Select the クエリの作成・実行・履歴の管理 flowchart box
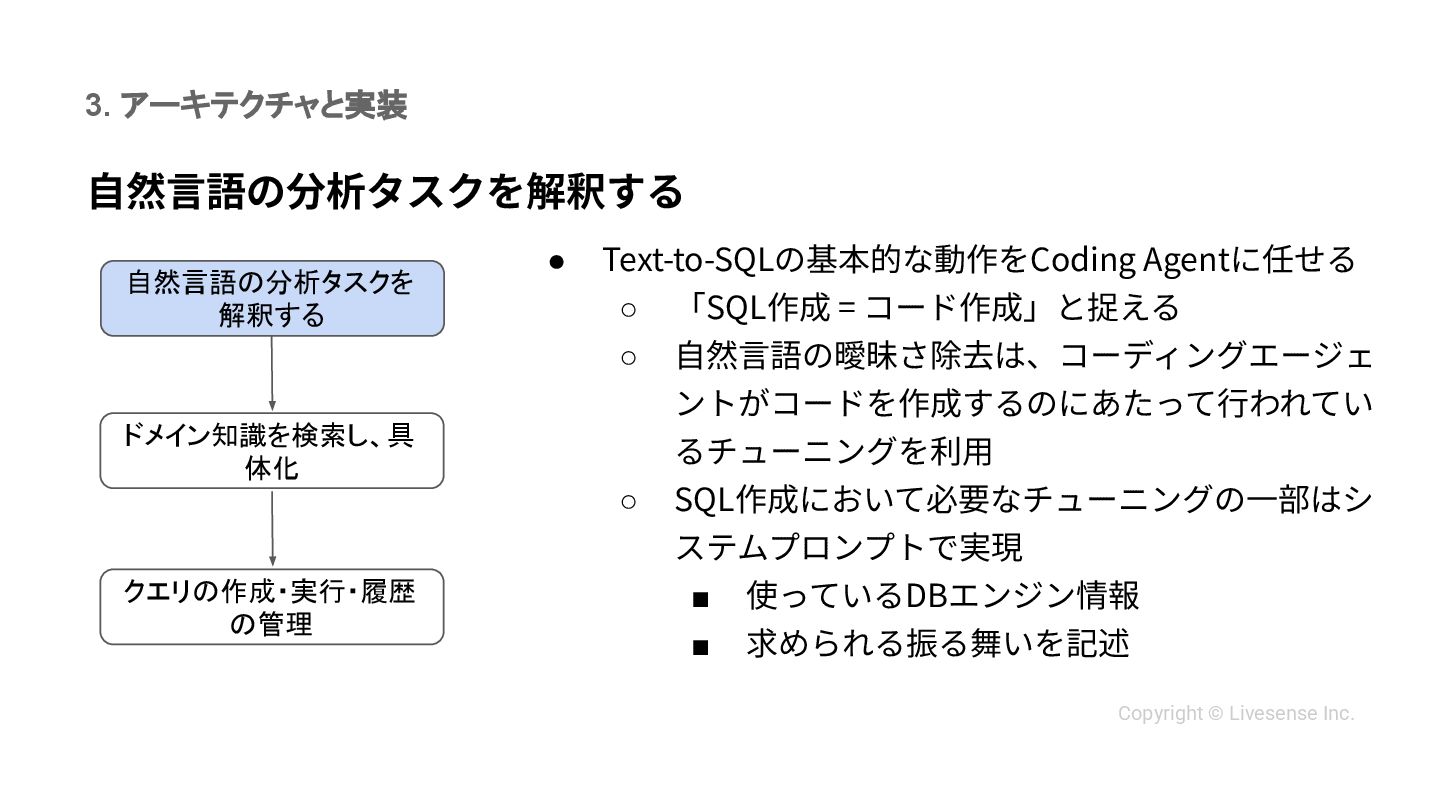Viewport: 1440px width, 810px height. click(272, 607)
